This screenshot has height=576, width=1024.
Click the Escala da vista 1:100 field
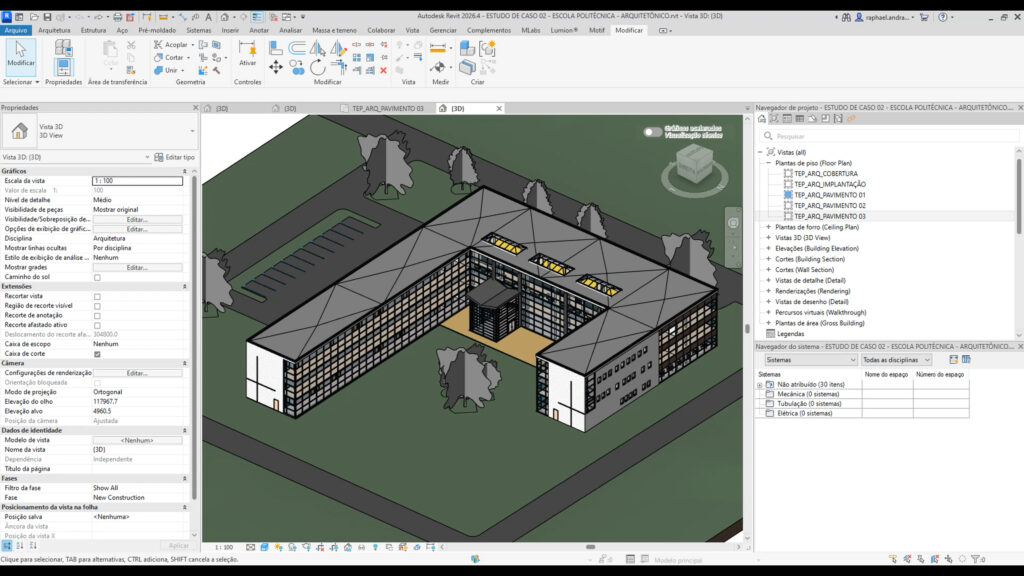pyautogui.click(x=137, y=181)
